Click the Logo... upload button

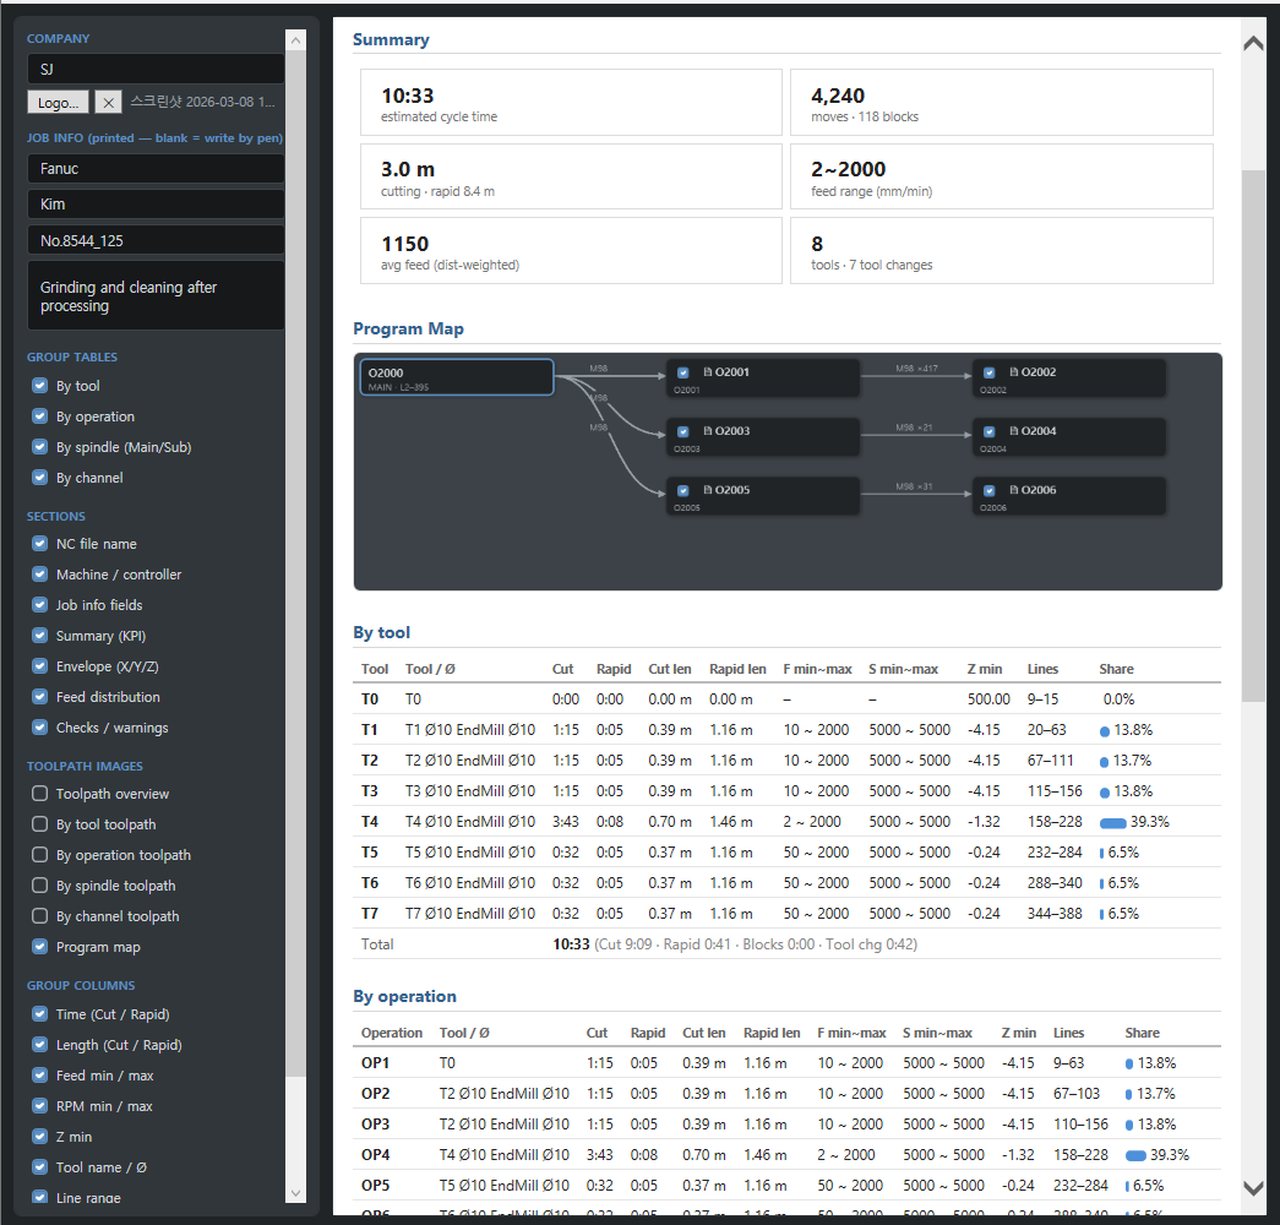pyautogui.click(x=58, y=102)
